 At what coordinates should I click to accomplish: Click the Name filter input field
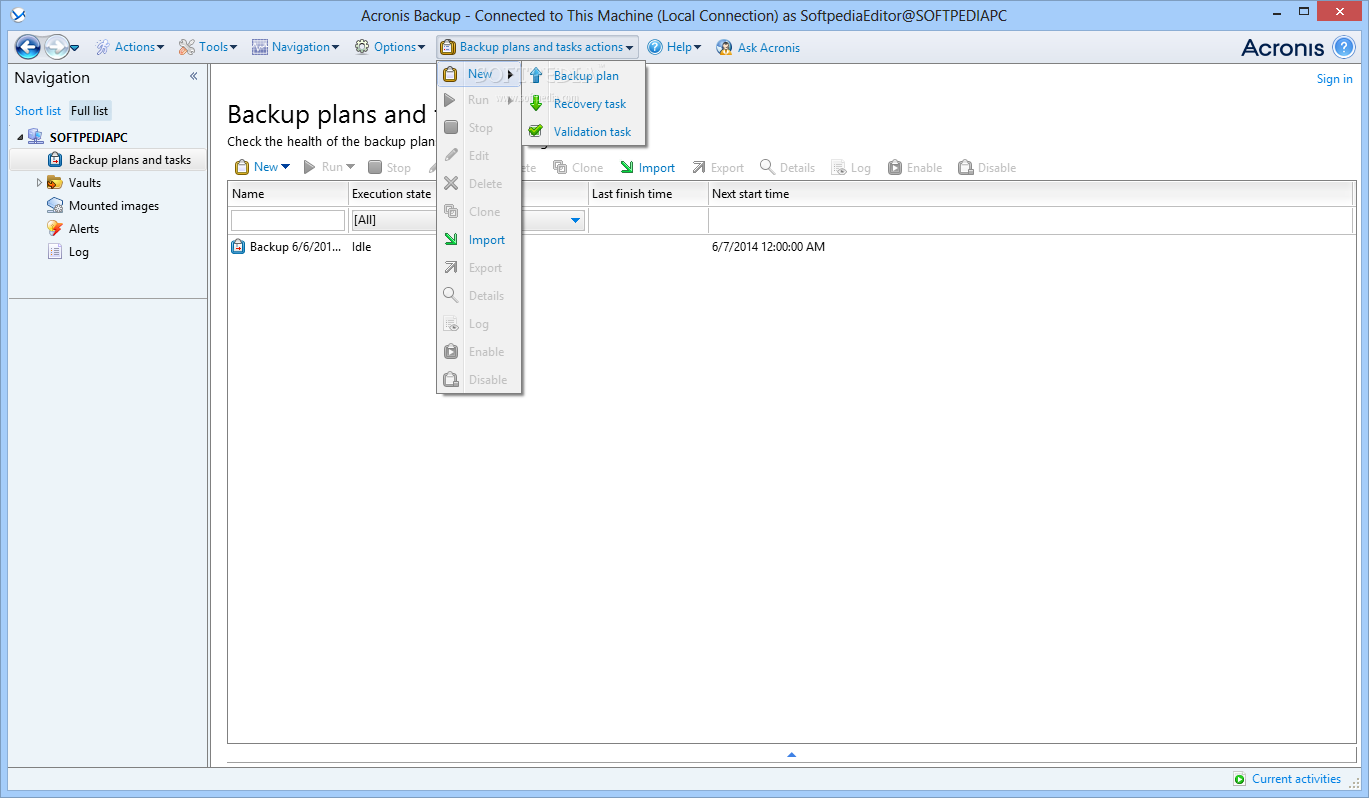tap(288, 220)
